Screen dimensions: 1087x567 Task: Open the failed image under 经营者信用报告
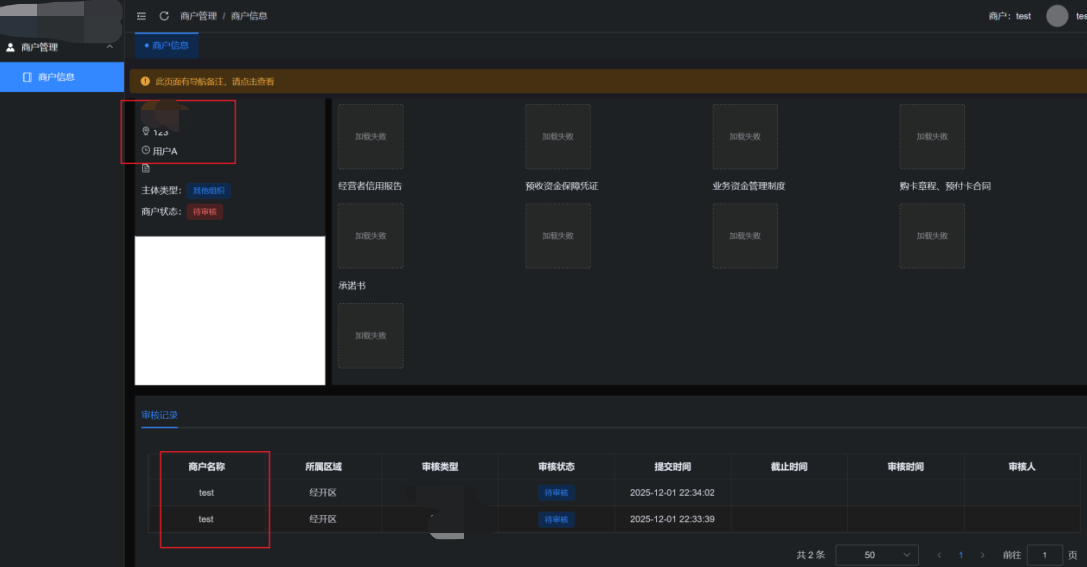(370, 236)
